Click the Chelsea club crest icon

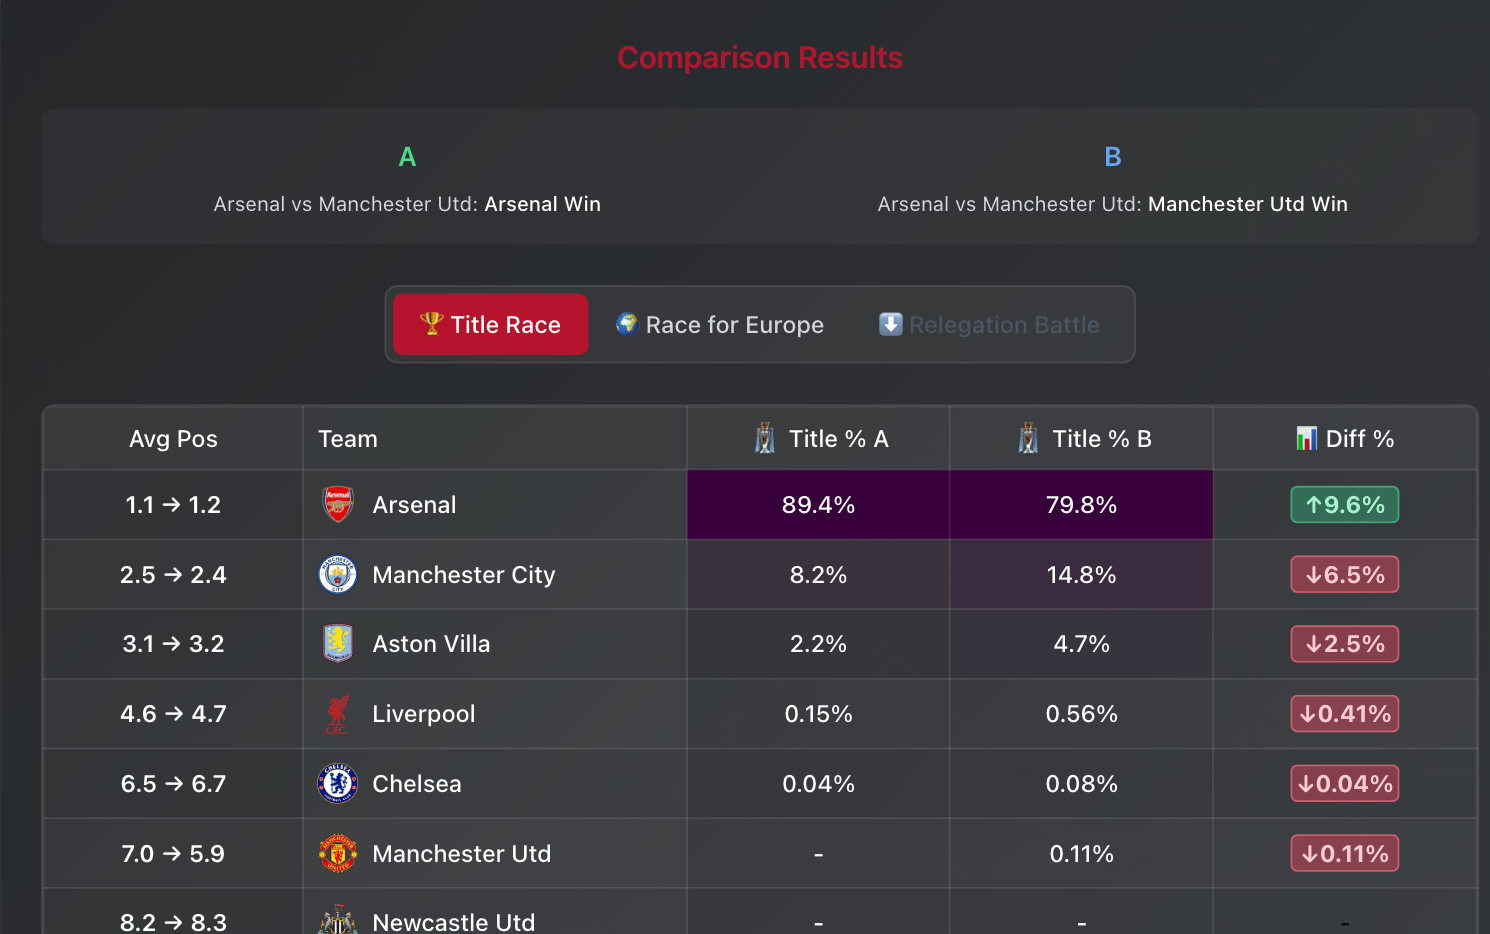[338, 784]
